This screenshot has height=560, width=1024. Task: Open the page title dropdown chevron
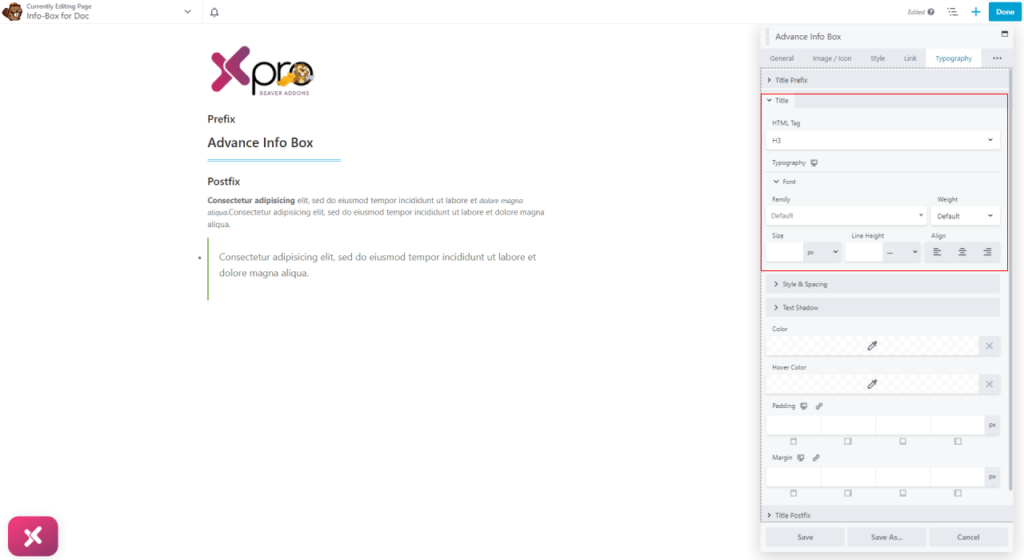click(x=187, y=12)
